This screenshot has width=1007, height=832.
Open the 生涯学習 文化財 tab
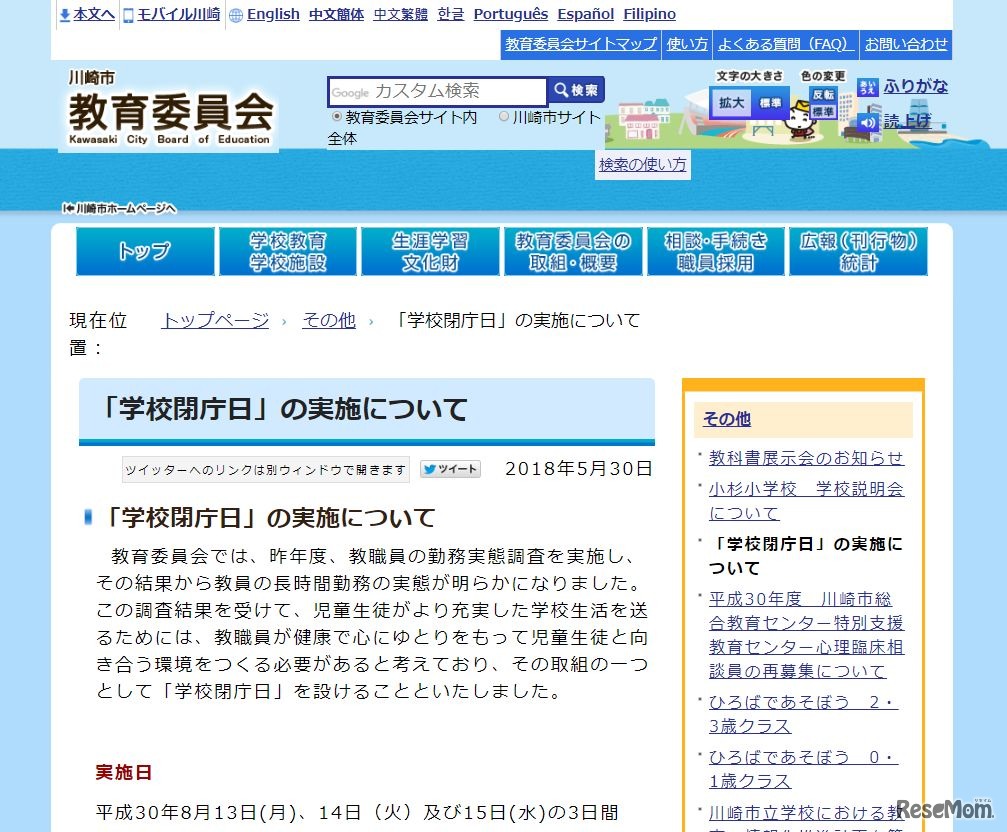[x=430, y=251]
